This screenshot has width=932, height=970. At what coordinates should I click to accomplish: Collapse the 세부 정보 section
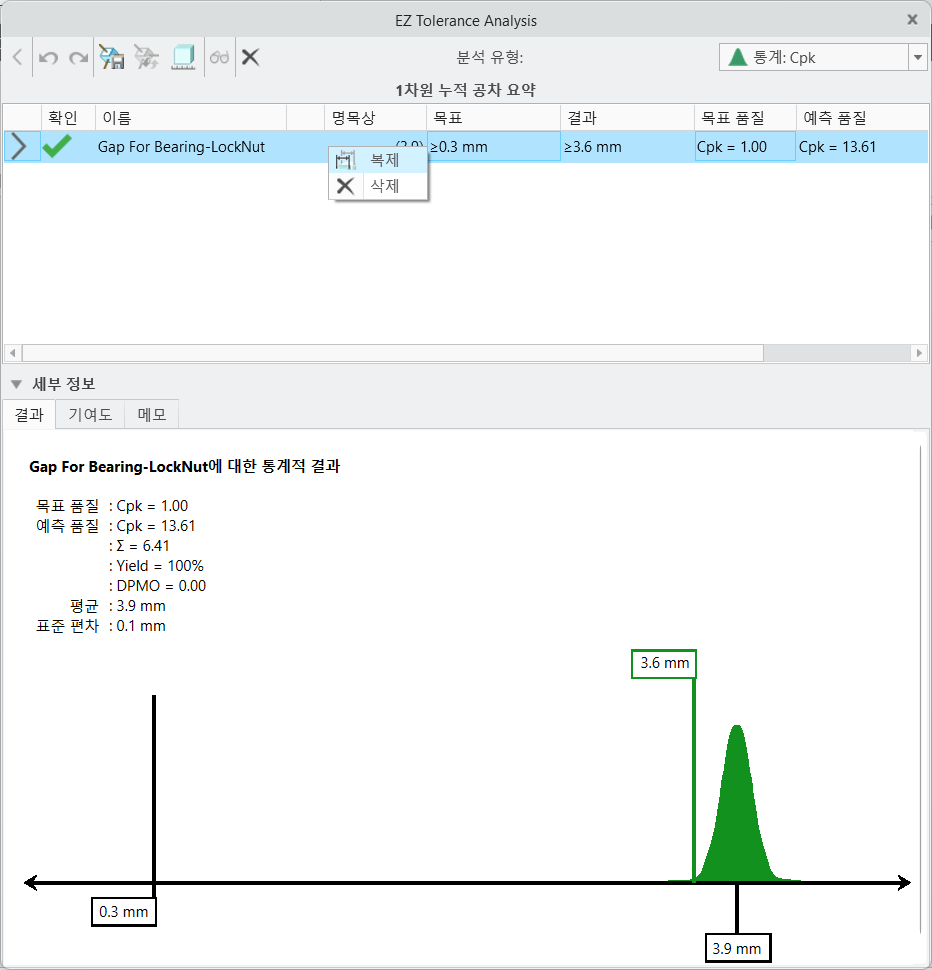(x=17, y=384)
